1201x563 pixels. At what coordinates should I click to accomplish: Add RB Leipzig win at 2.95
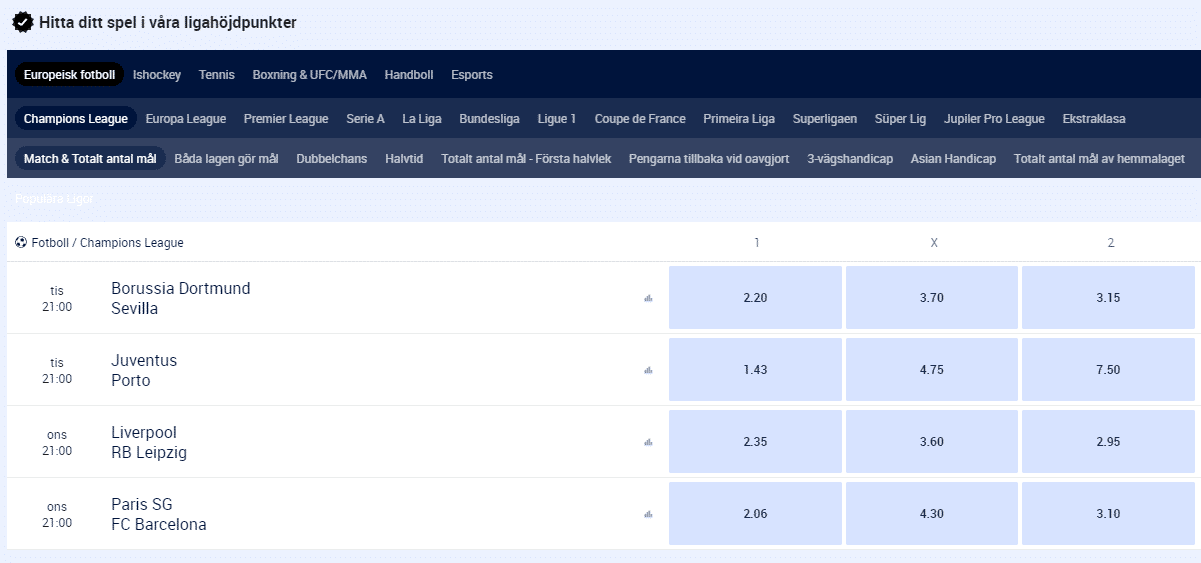pyautogui.click(x=1108, y=442)
